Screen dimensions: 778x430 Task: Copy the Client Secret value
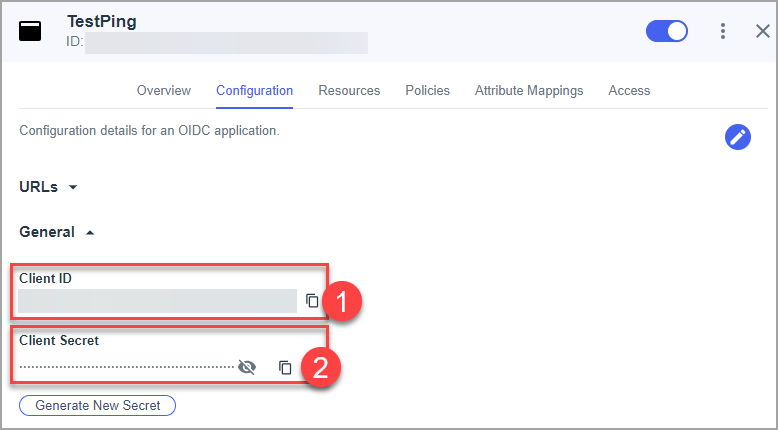[x=285, y=368]
